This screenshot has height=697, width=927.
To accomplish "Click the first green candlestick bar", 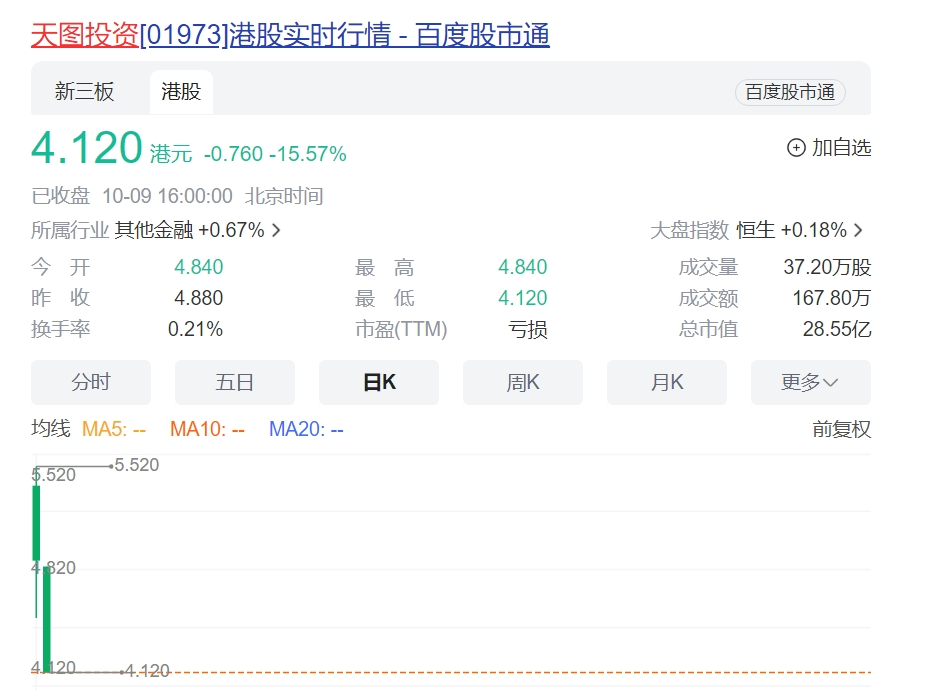I will point(36,522).
